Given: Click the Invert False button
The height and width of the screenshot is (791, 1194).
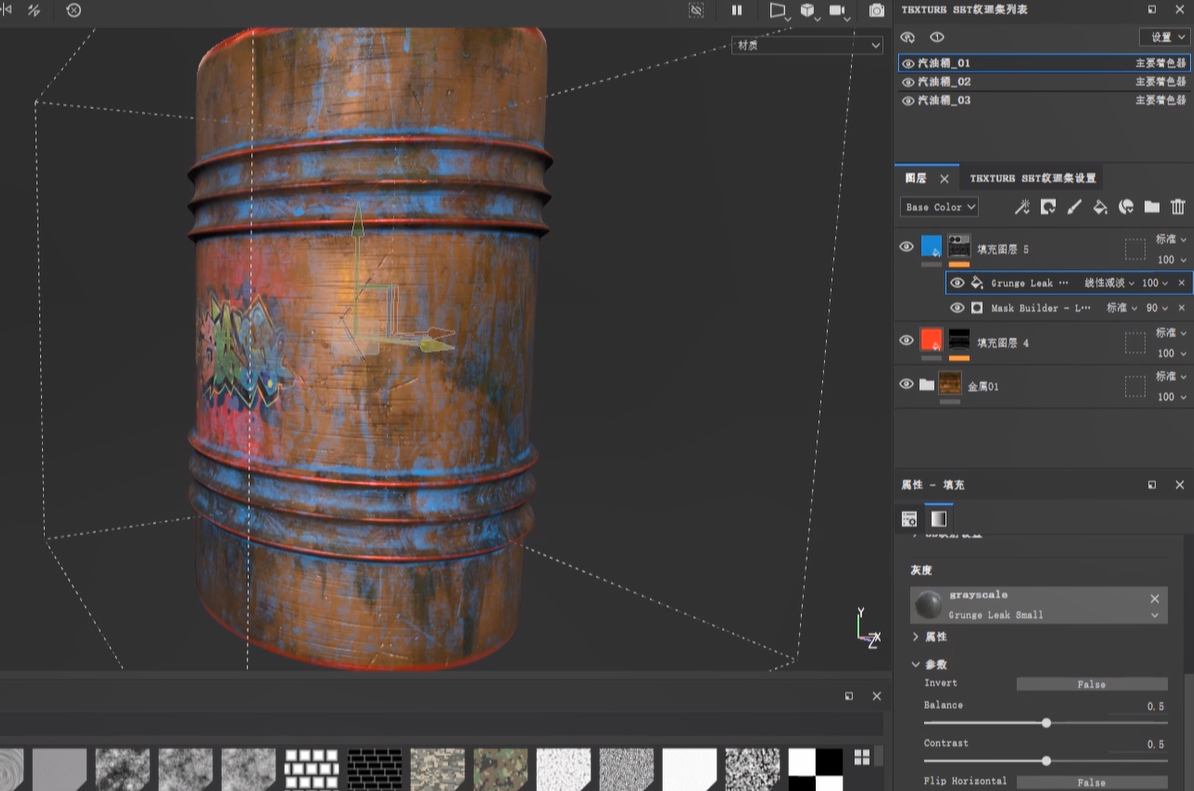Looking at the screenshot, I should point(1091,684).
